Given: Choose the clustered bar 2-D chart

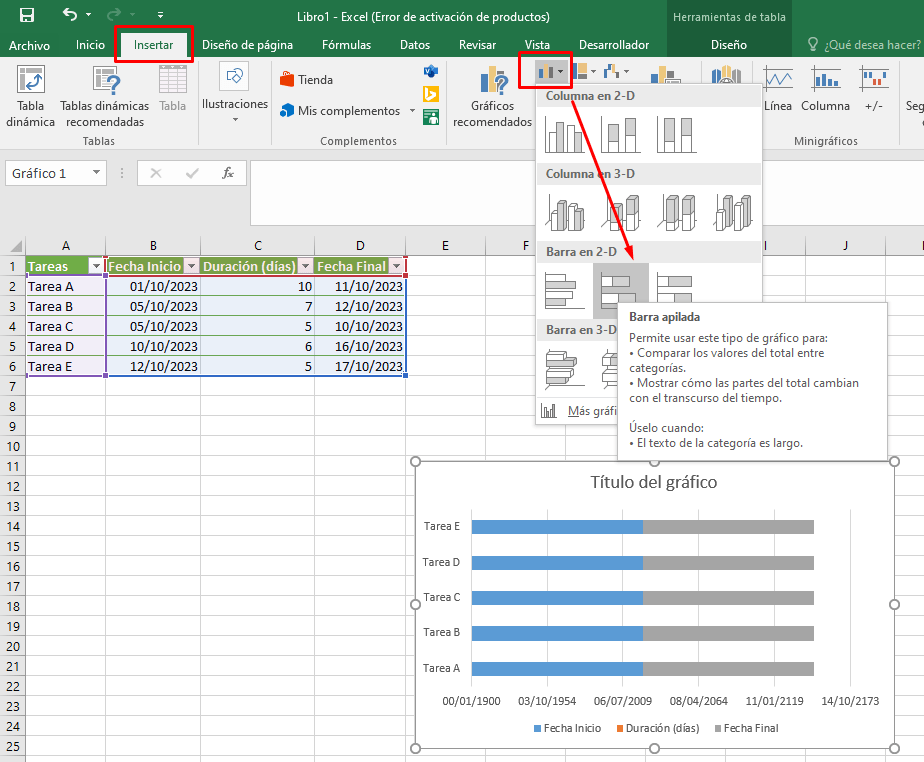Looking at the screenshot, I should click(564, 290).
